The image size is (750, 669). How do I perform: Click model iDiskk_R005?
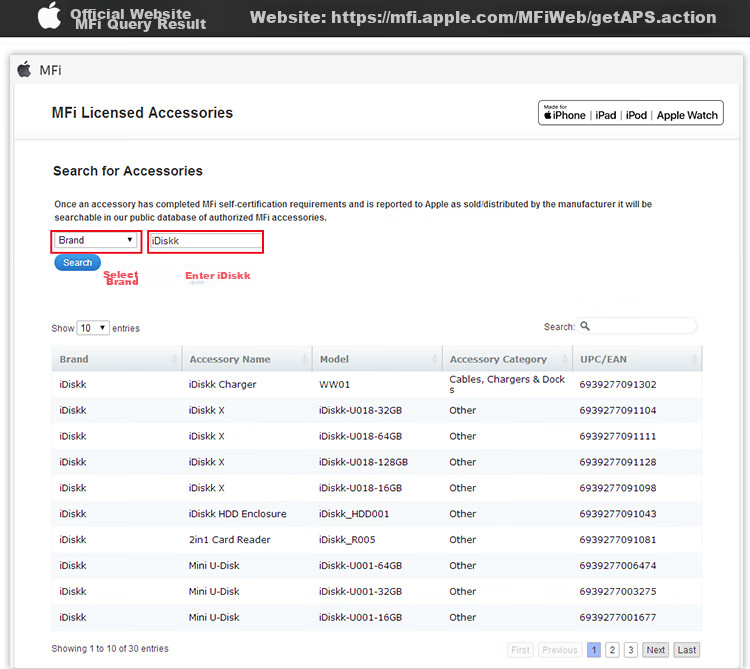(x=347, y=539)
